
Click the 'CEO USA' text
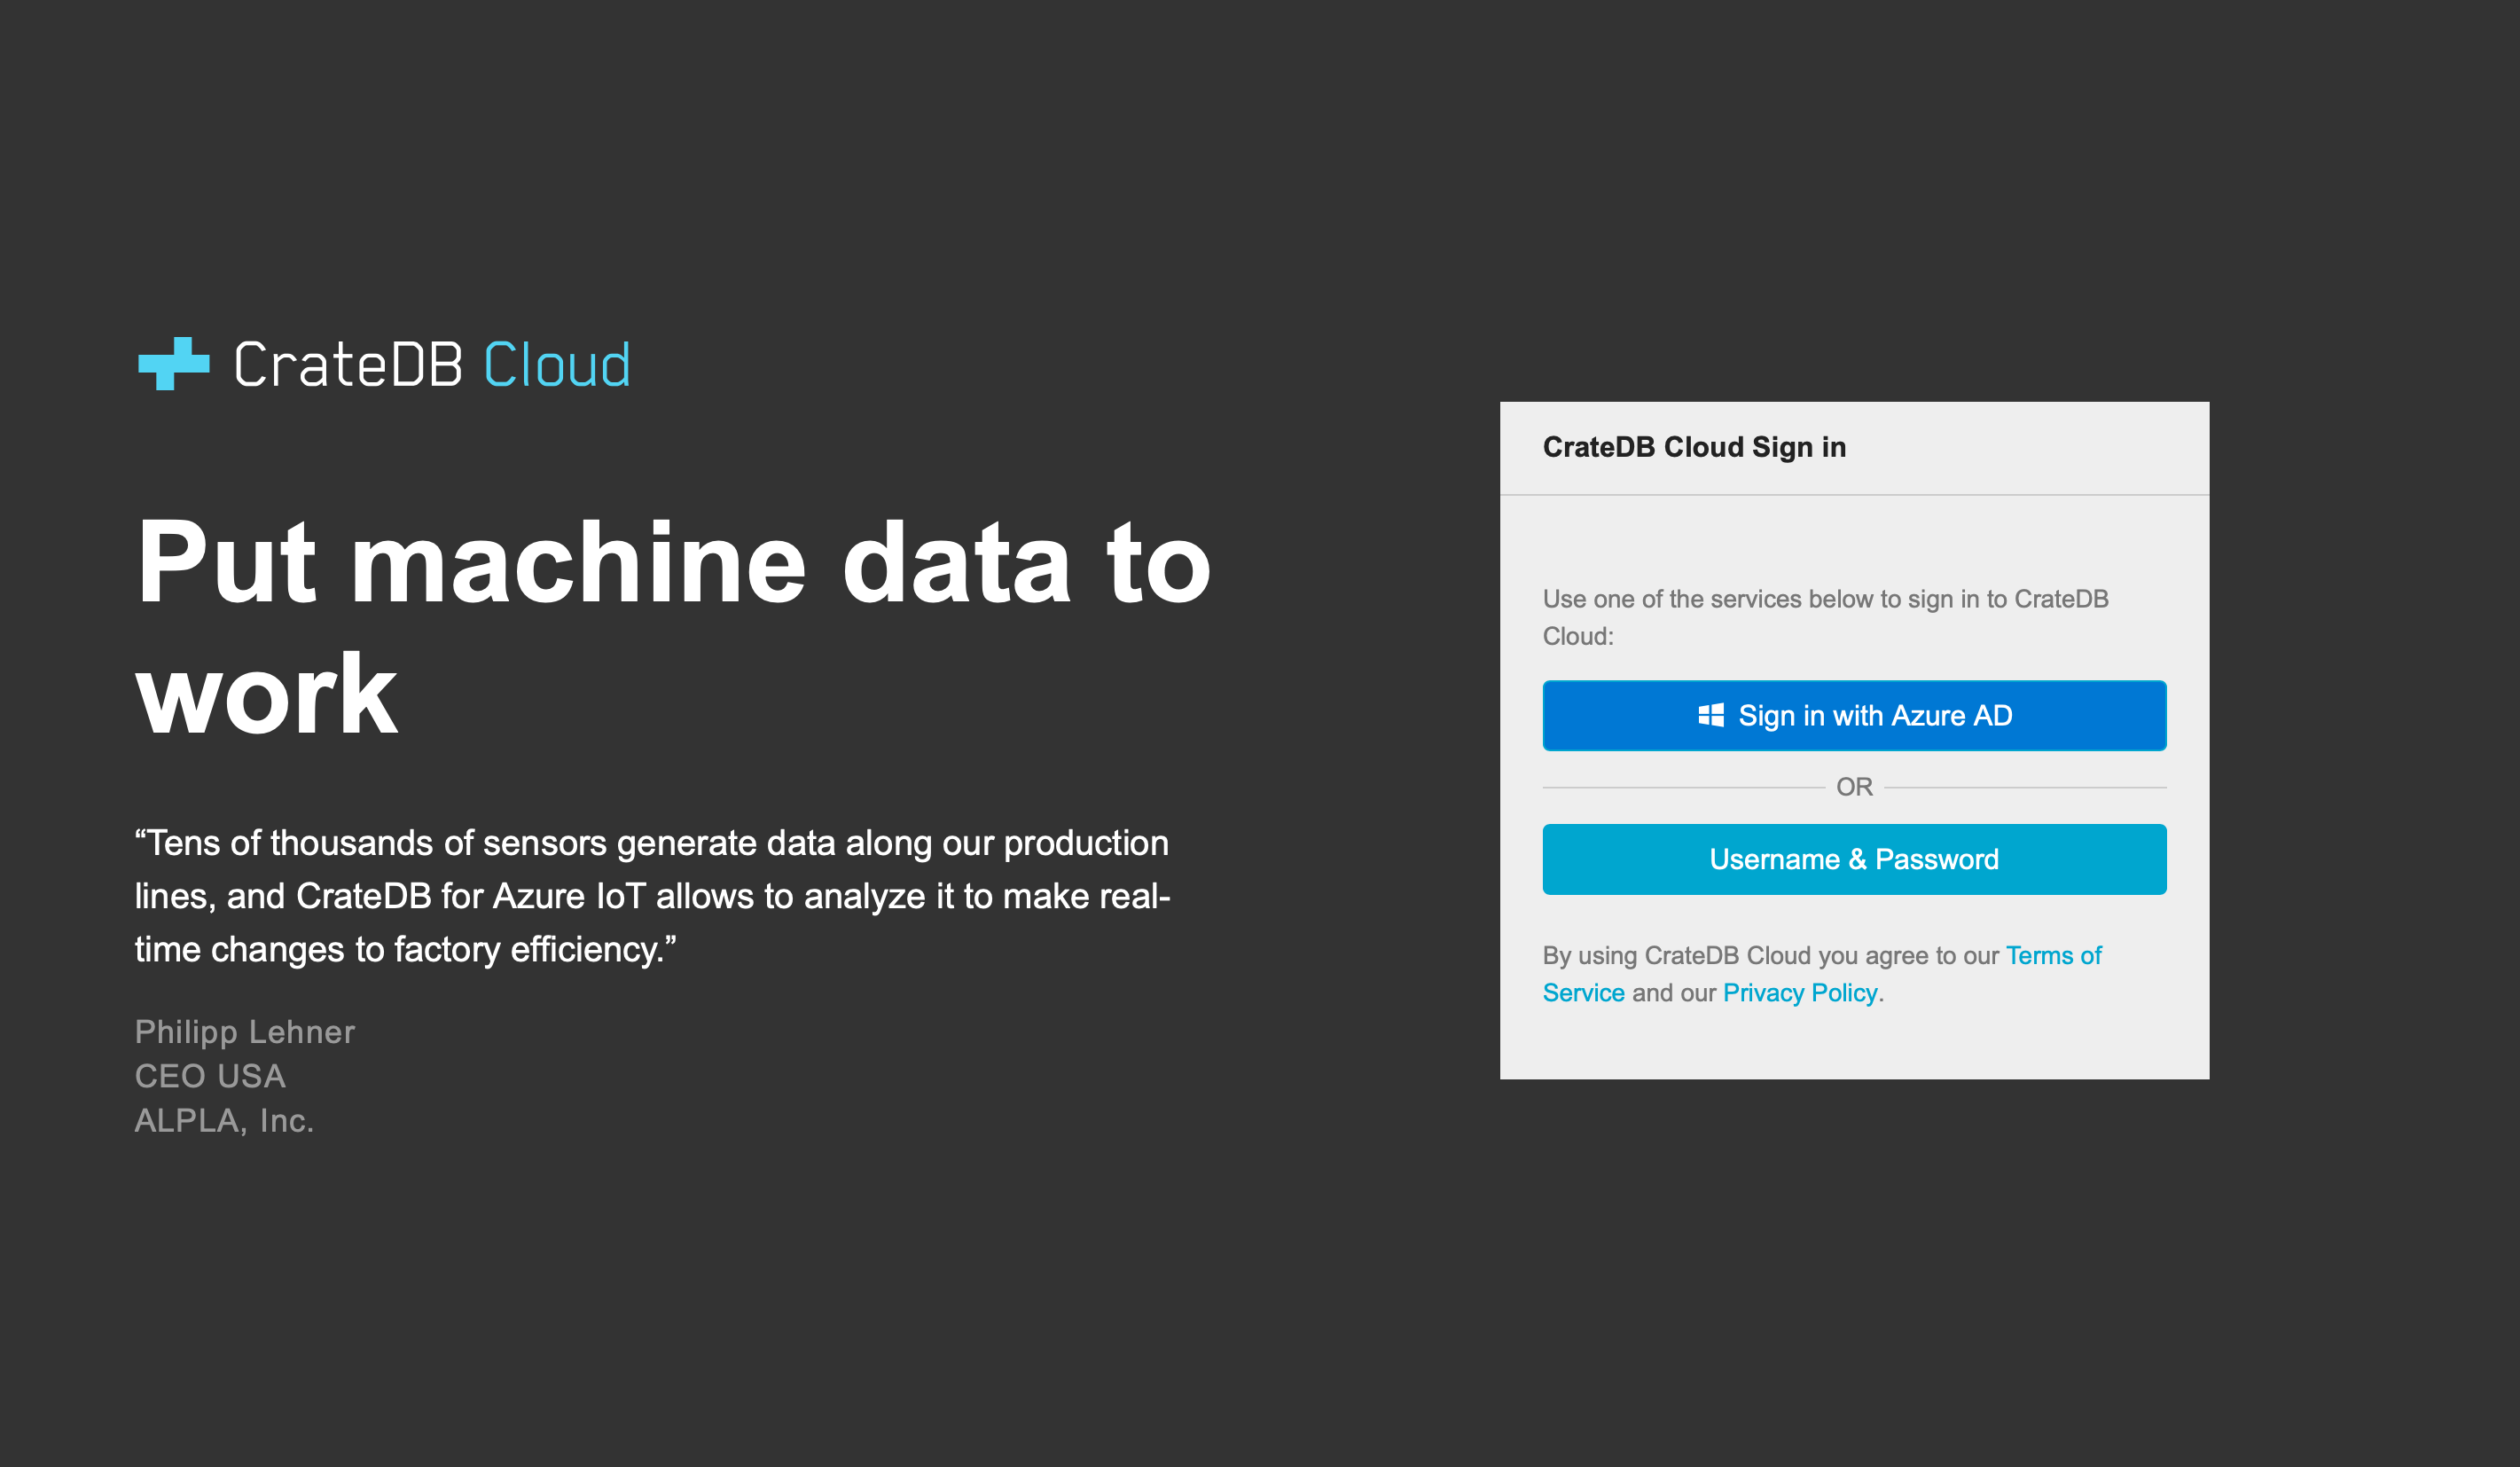pyautogui.click(x=211, y=1076)
